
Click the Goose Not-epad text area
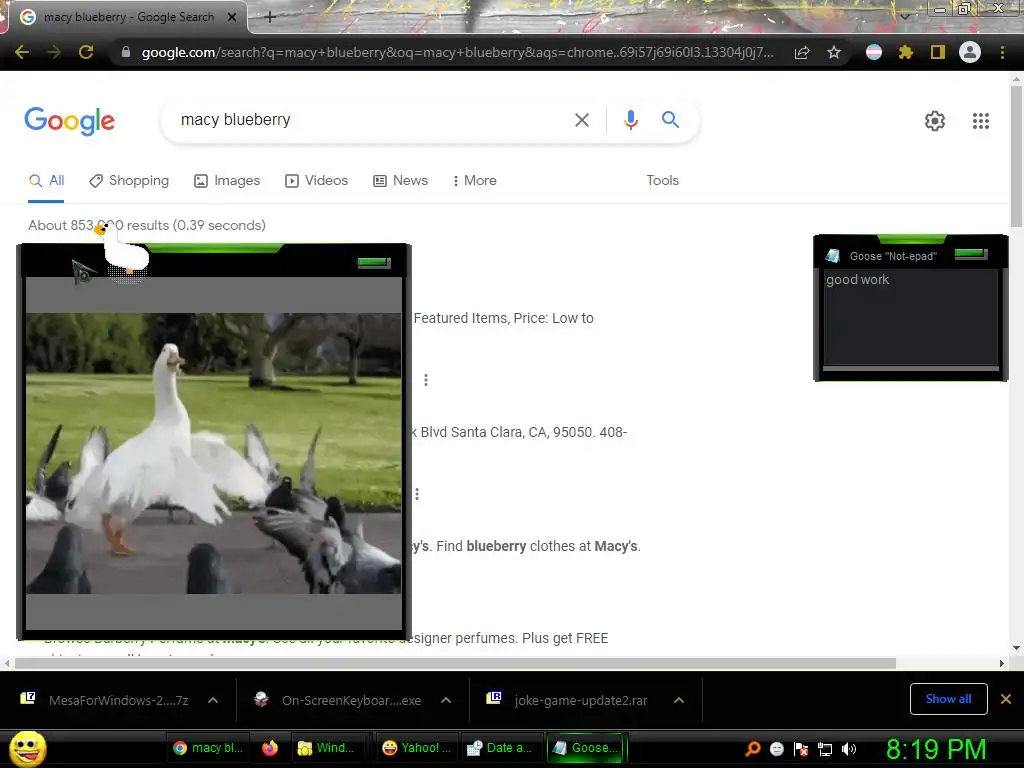910,317
